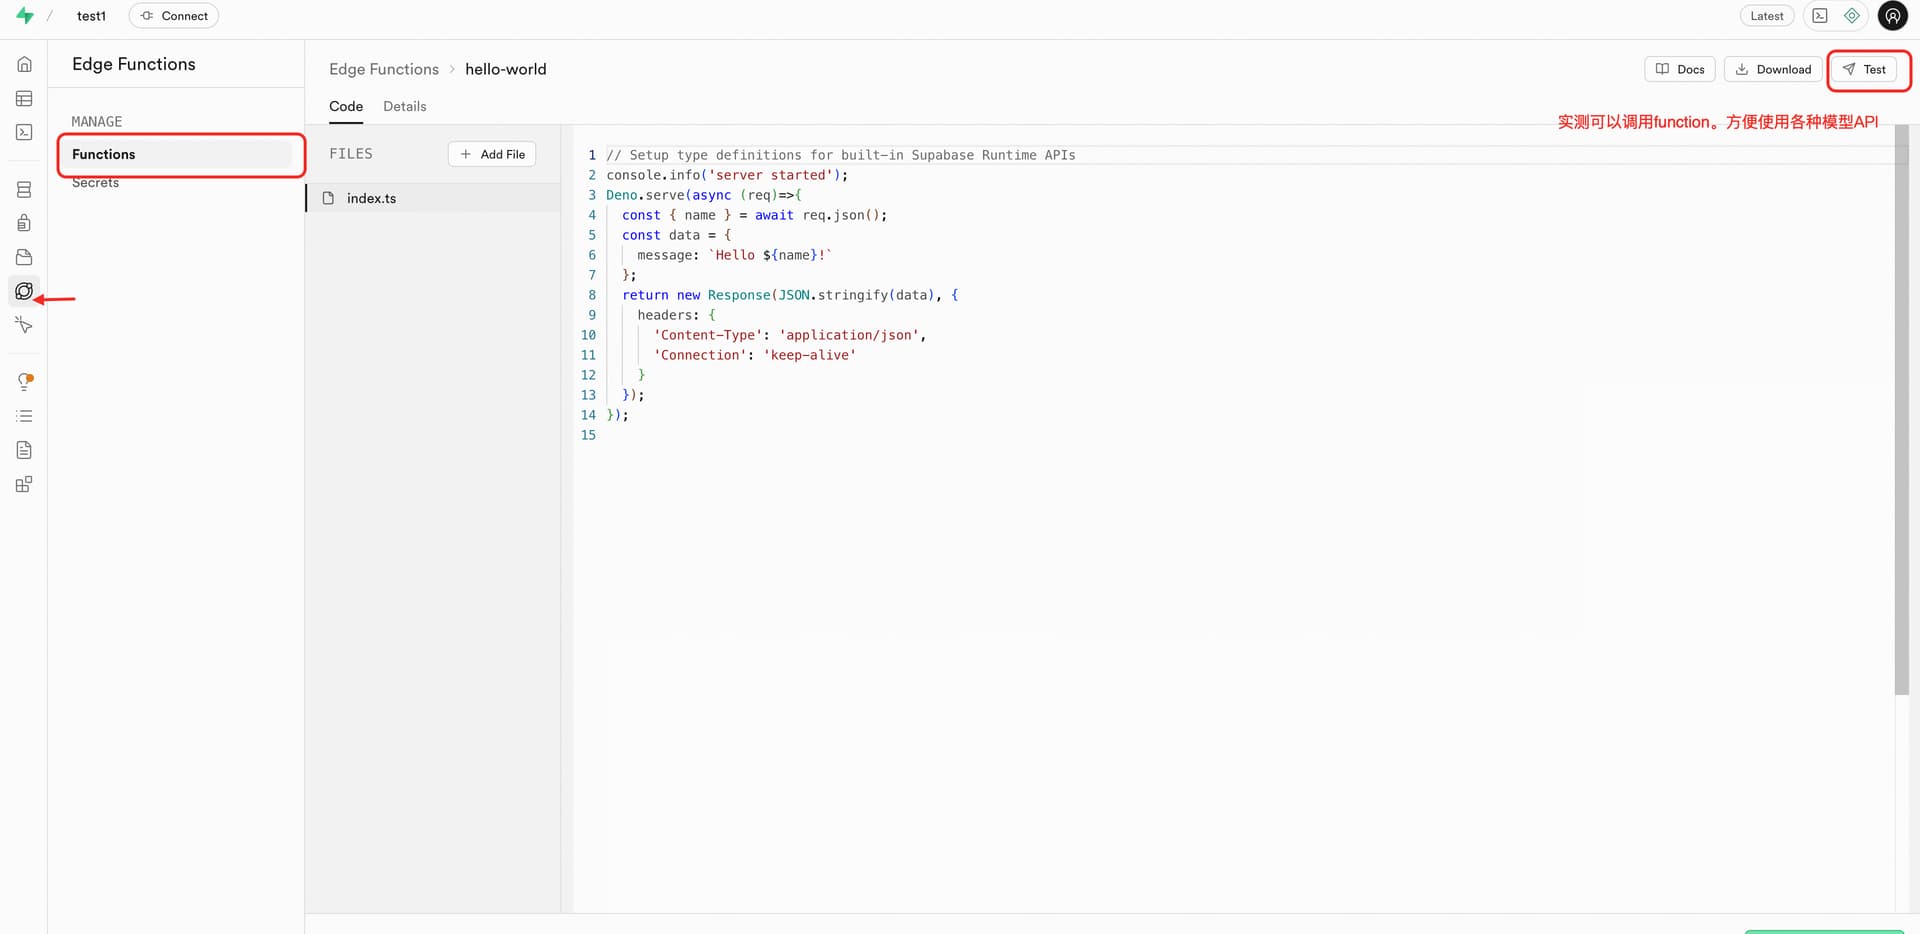
Task: Click the comment on code line 1
Action: tap(841, 155)
